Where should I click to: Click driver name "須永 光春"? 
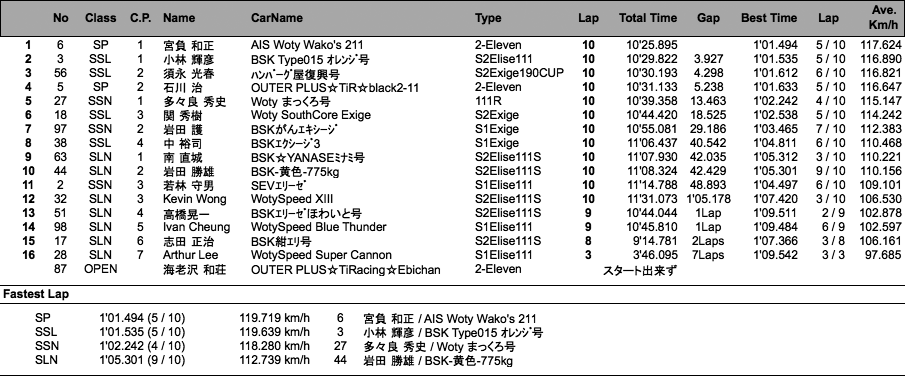coord(189,73)
